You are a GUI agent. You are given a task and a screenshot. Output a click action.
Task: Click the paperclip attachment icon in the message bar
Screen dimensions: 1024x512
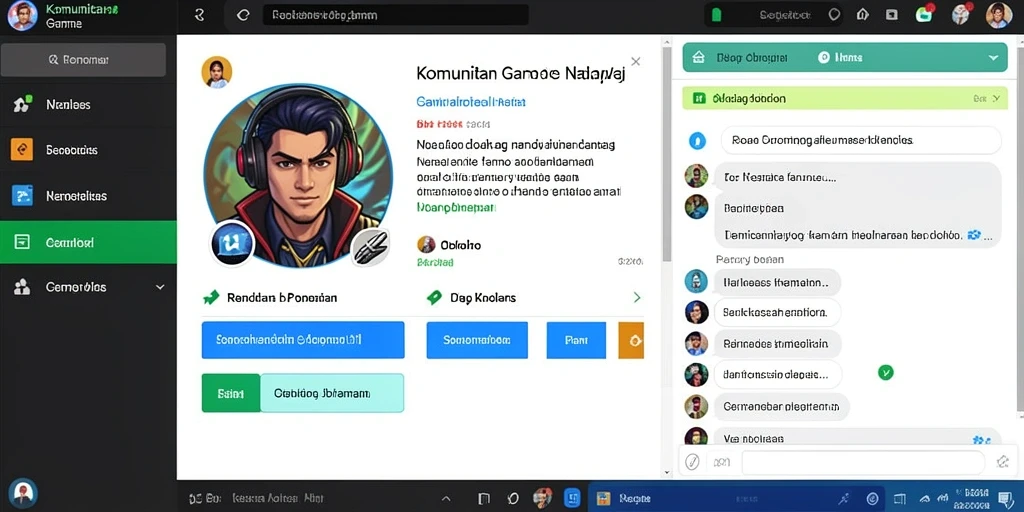[692, 462]
